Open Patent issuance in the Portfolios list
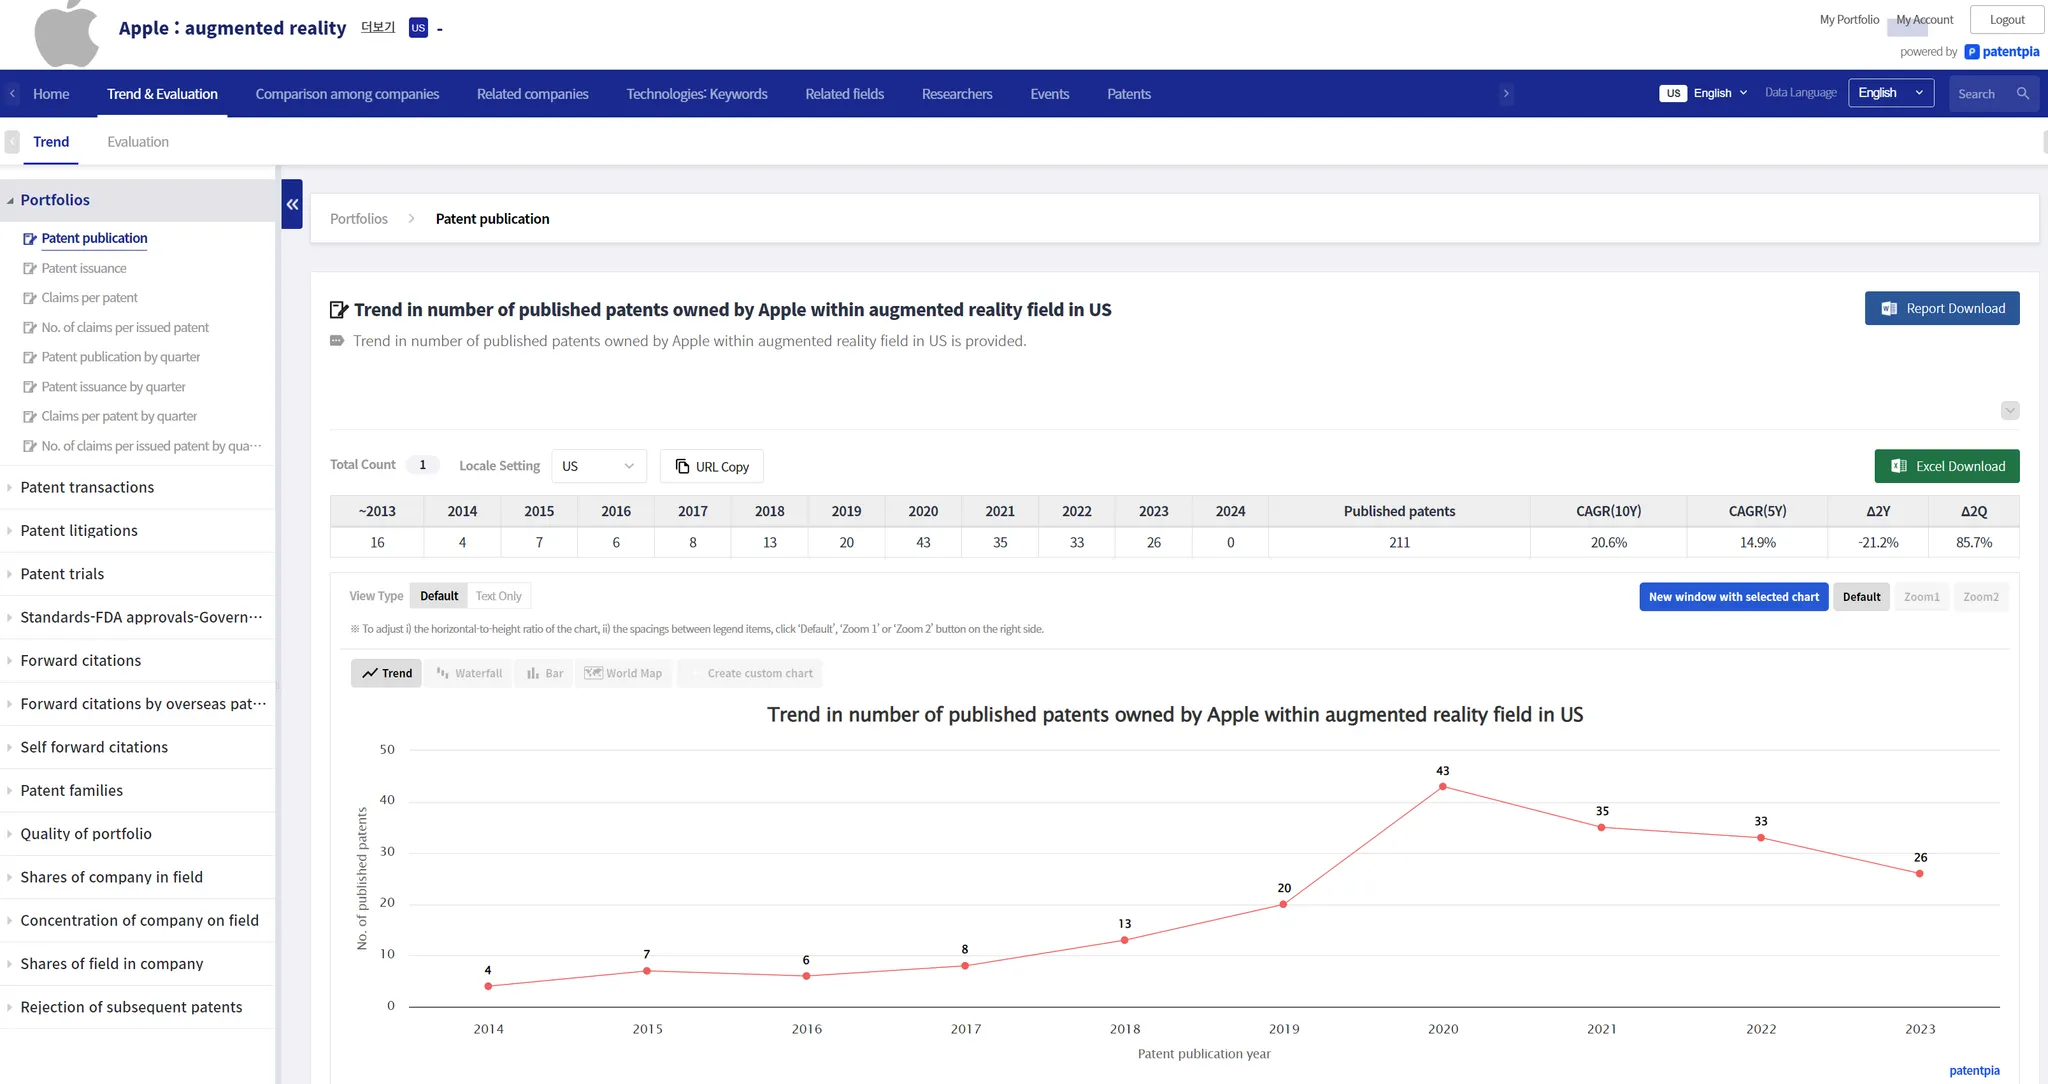This screenshot has width=2048, height=1084. coord(84,268)
